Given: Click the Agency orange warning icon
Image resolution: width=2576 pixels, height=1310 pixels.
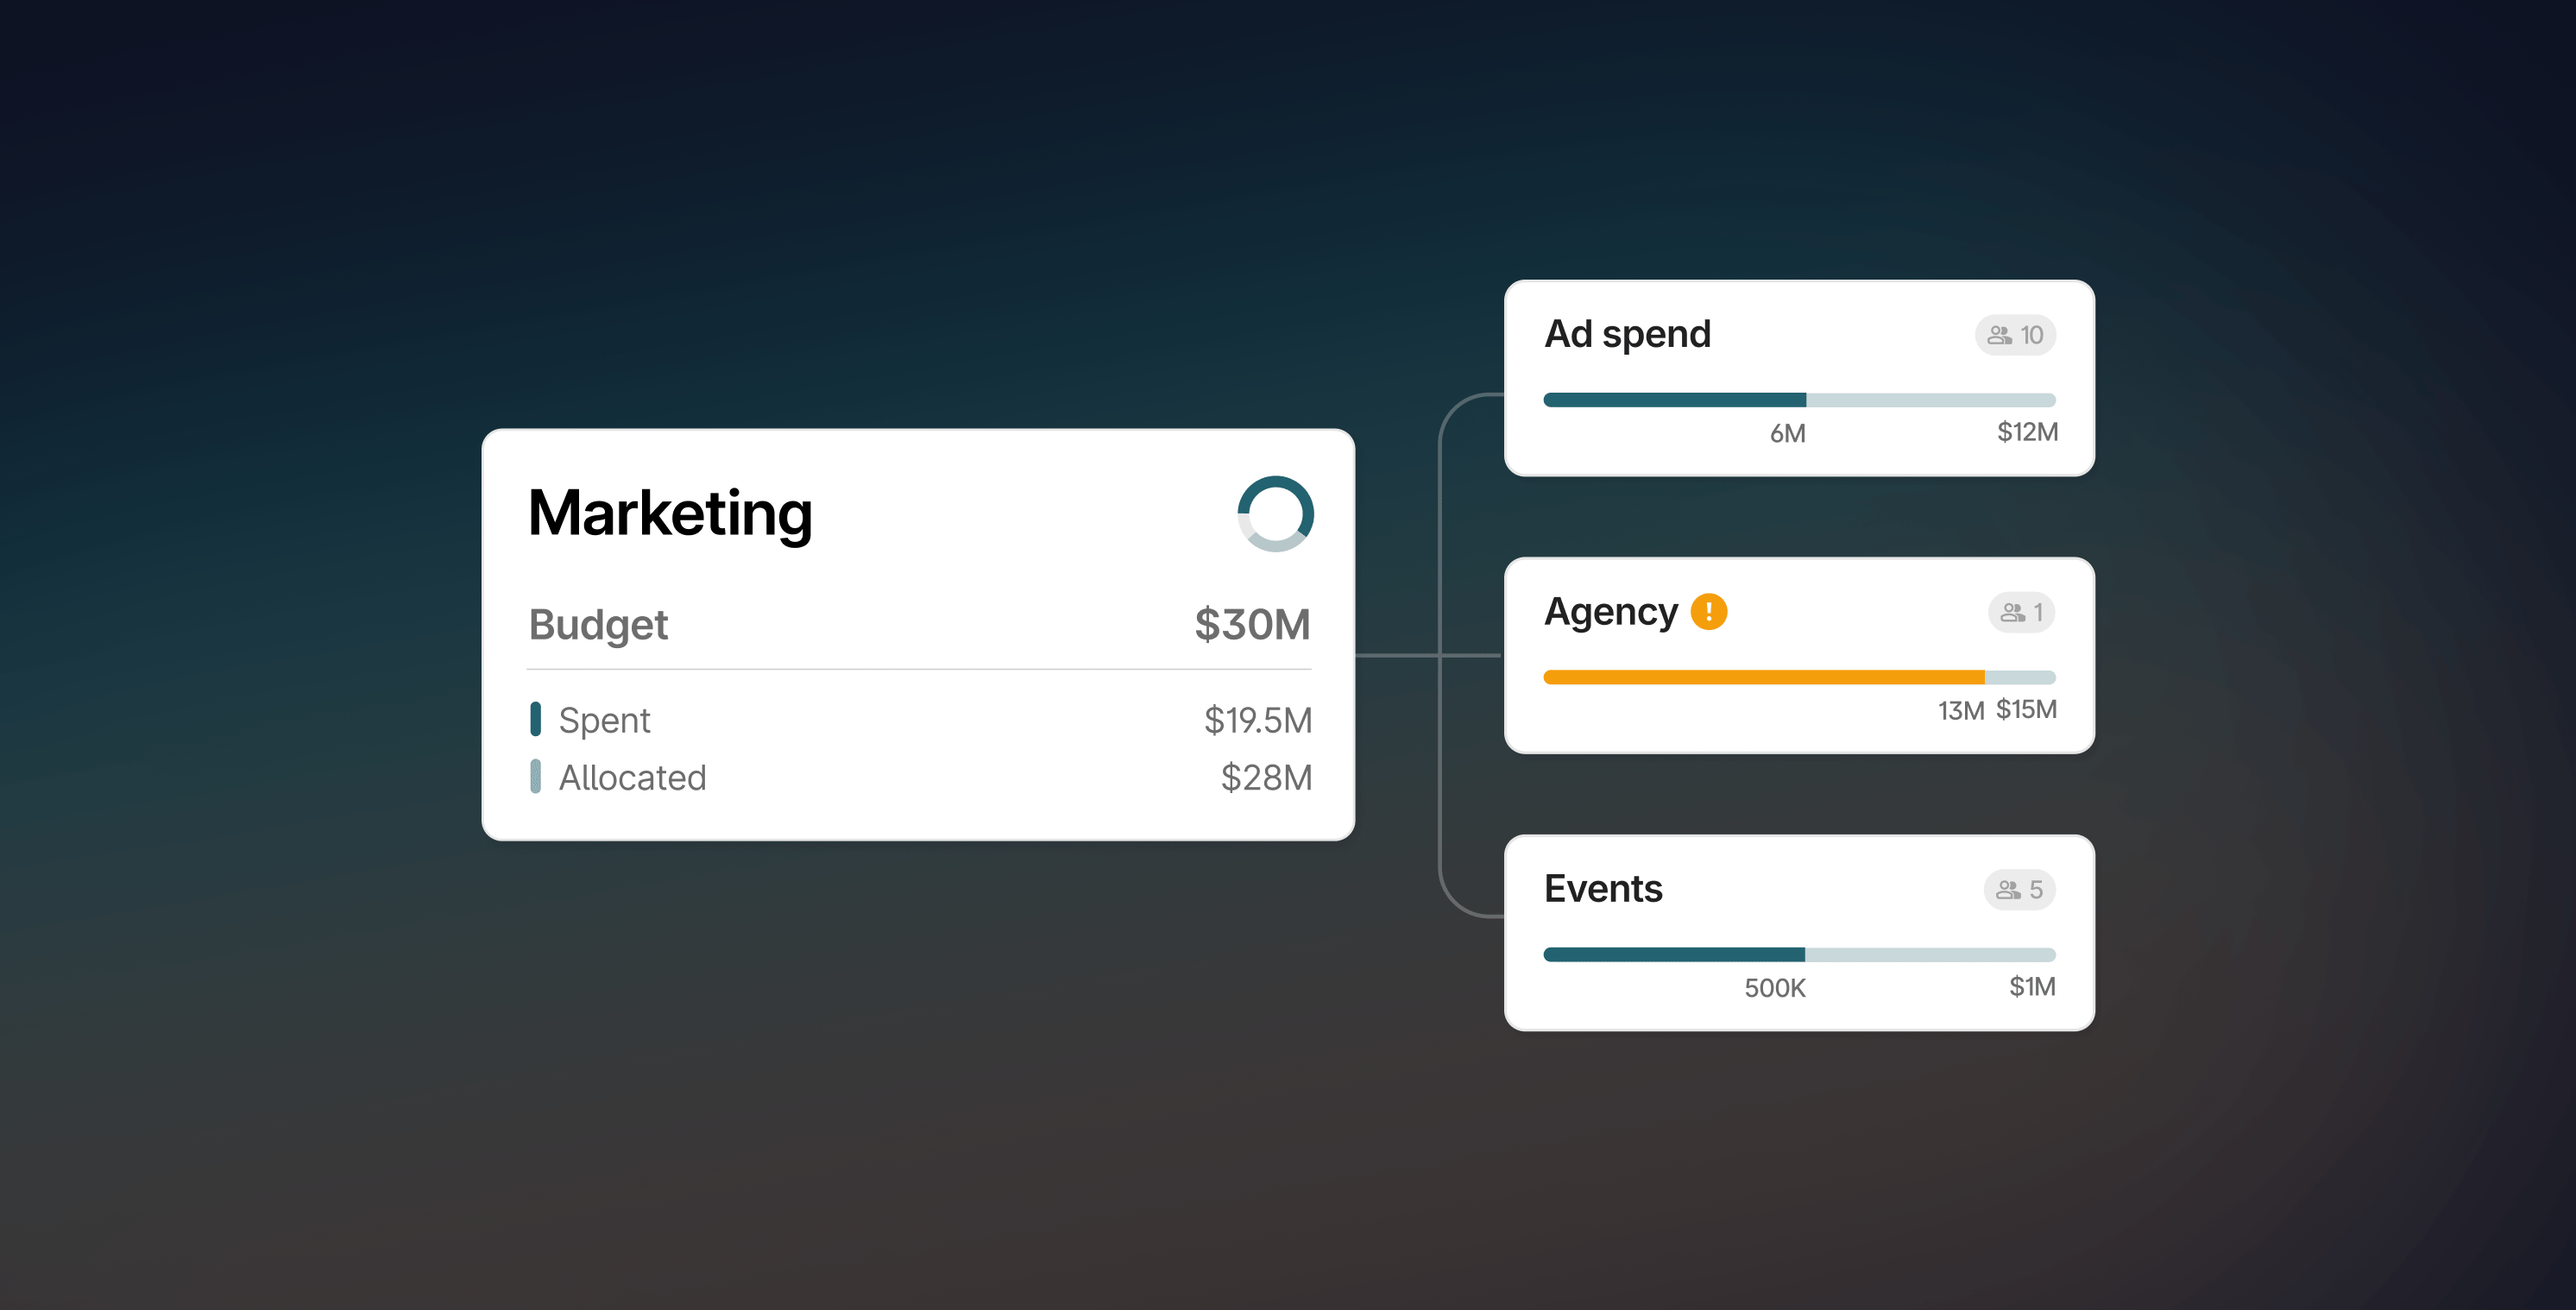Looking at the screenshot, I should (1708, 611).
